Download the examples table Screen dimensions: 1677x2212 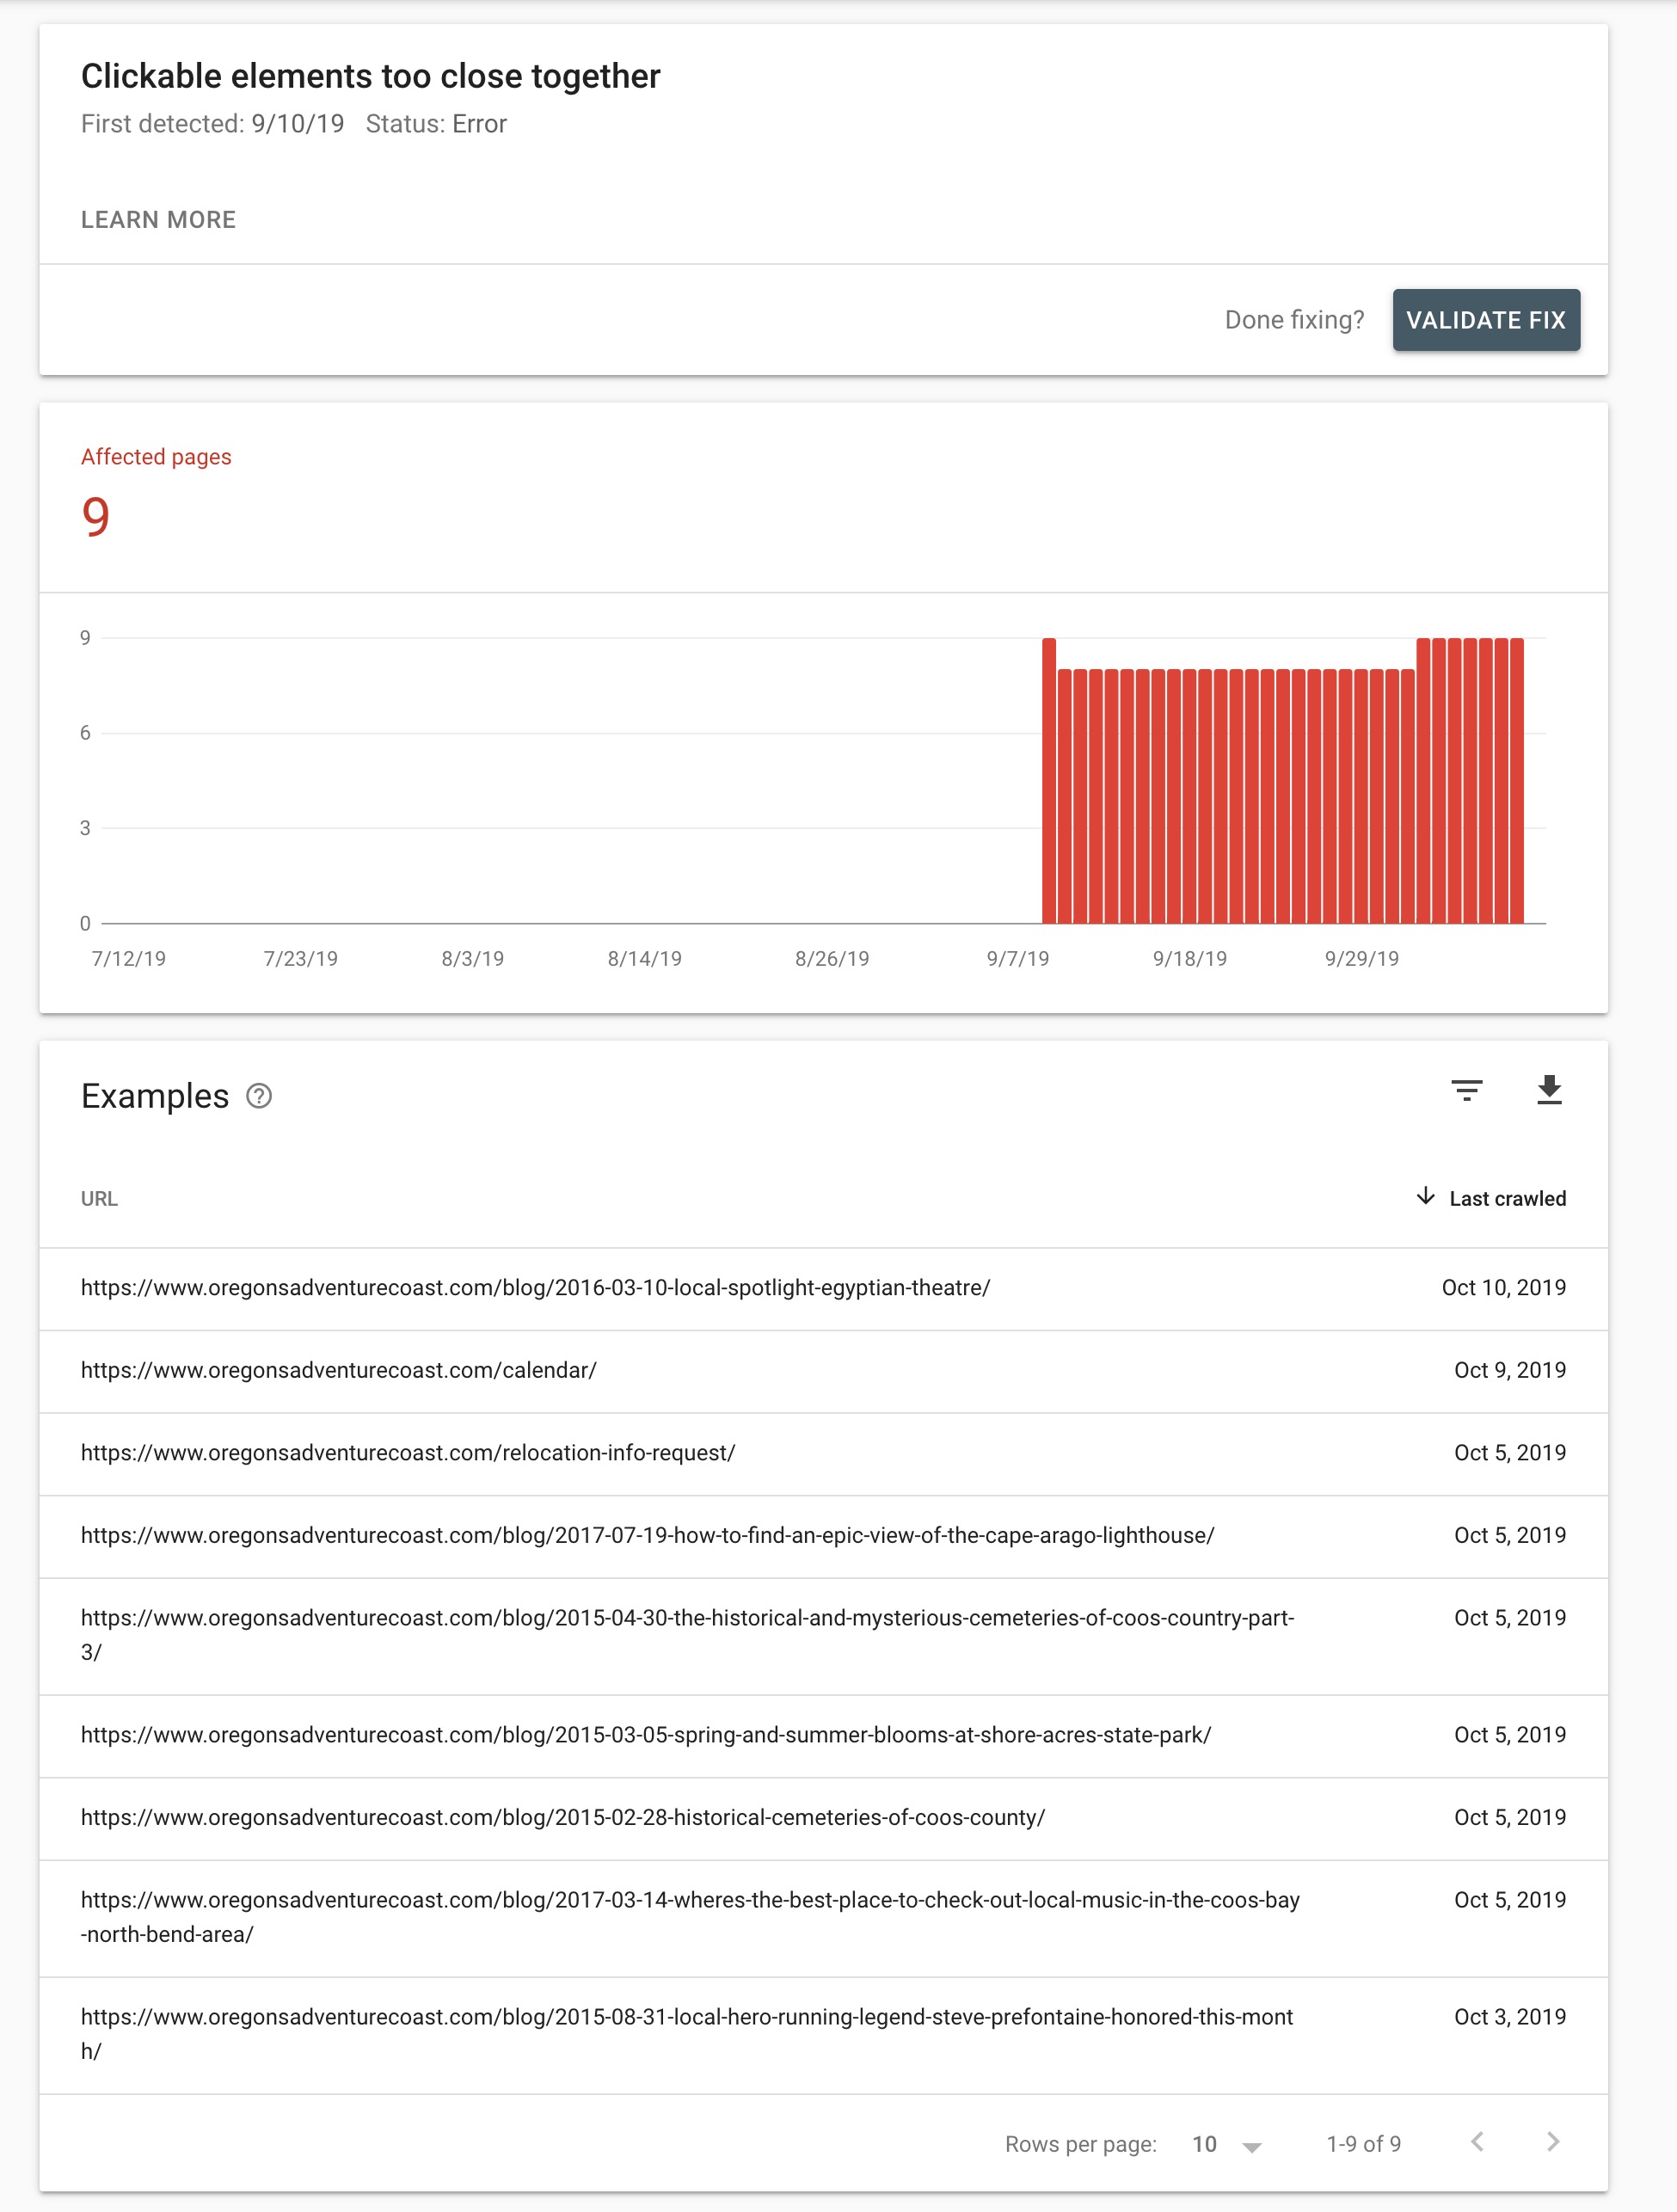point(1549,1090)
